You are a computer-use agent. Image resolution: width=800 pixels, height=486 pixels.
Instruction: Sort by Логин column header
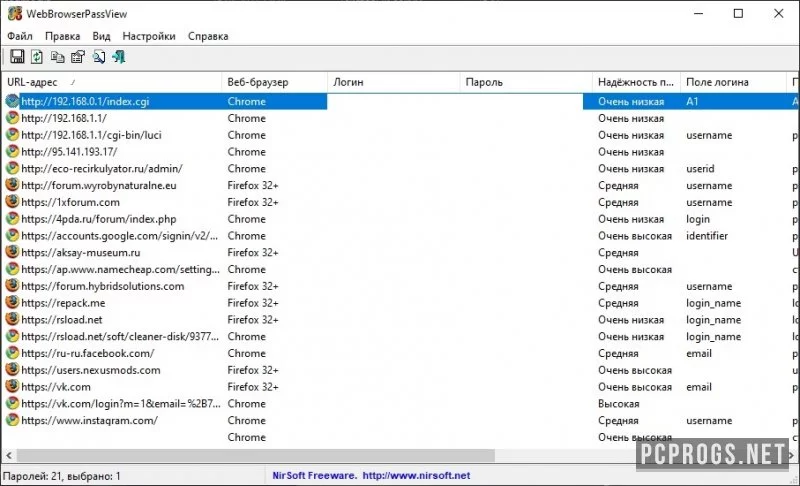[393, 82]
